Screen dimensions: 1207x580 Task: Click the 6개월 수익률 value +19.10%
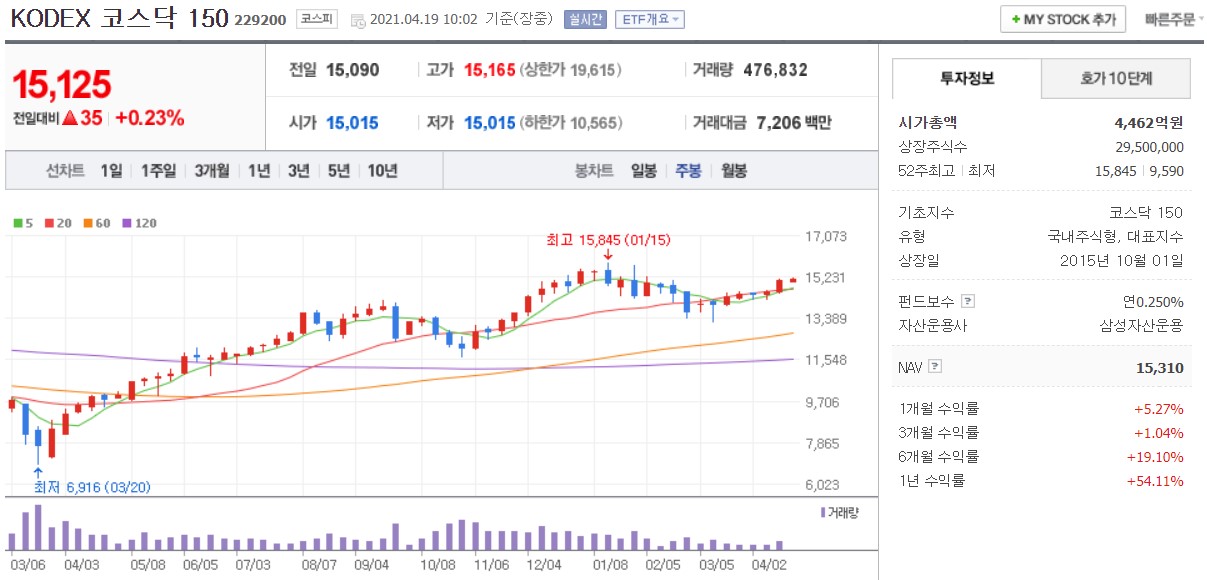click(x=1155, y=457)
